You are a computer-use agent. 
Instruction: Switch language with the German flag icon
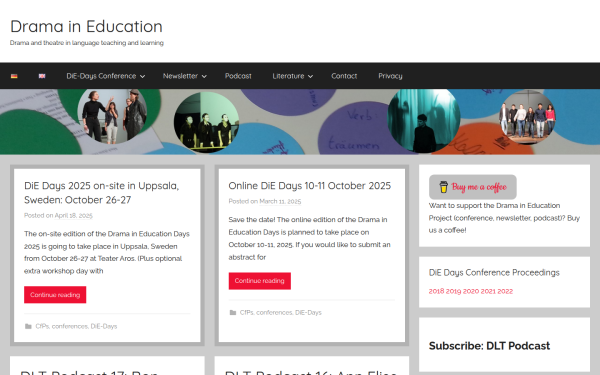point(14,76)
